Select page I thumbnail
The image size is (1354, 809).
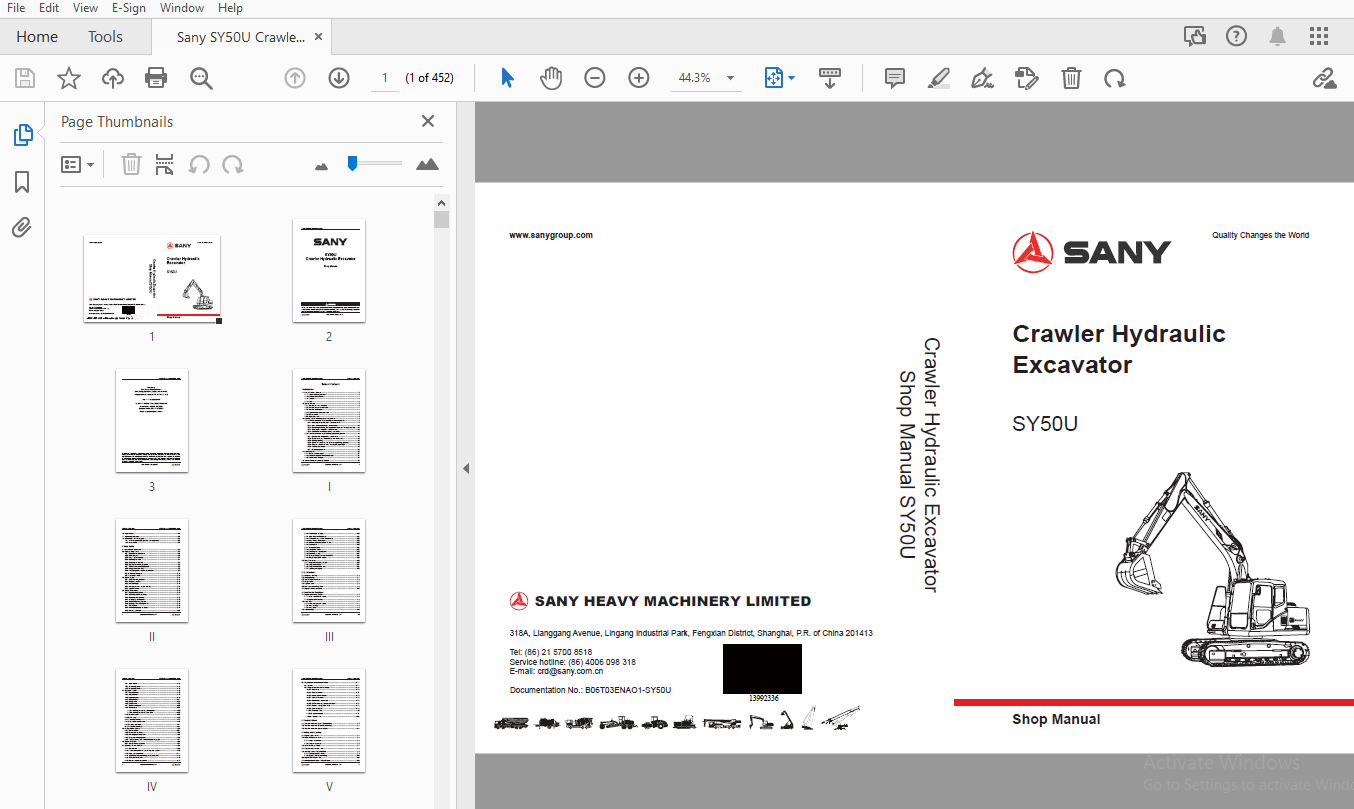[329, 421]
